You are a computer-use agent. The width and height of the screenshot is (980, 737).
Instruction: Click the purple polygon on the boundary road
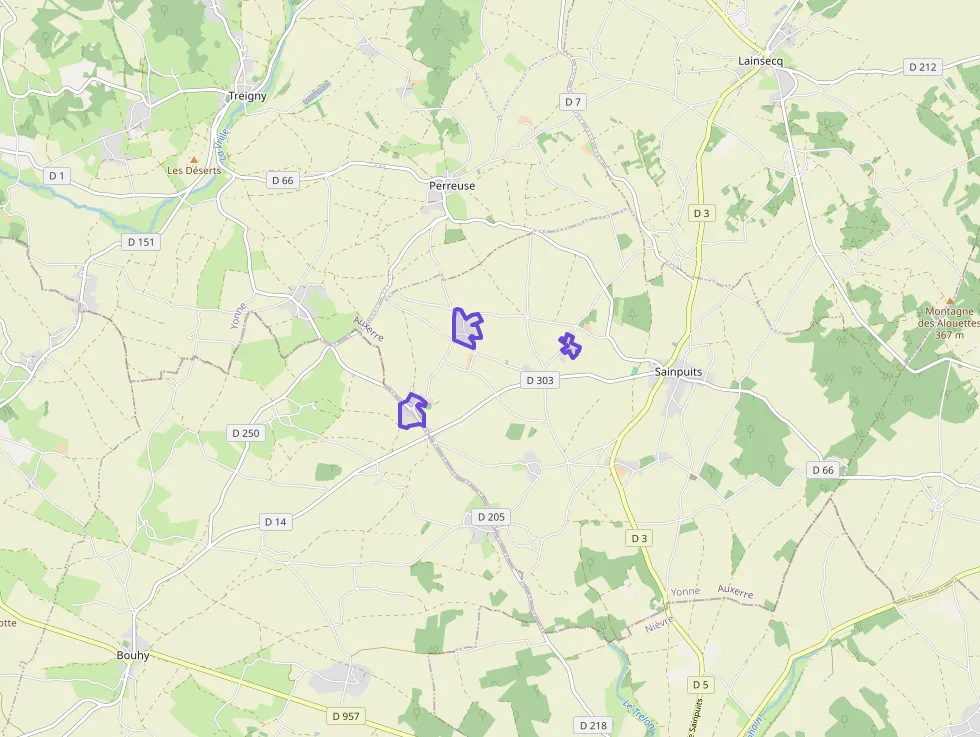[x=412, y=411]
